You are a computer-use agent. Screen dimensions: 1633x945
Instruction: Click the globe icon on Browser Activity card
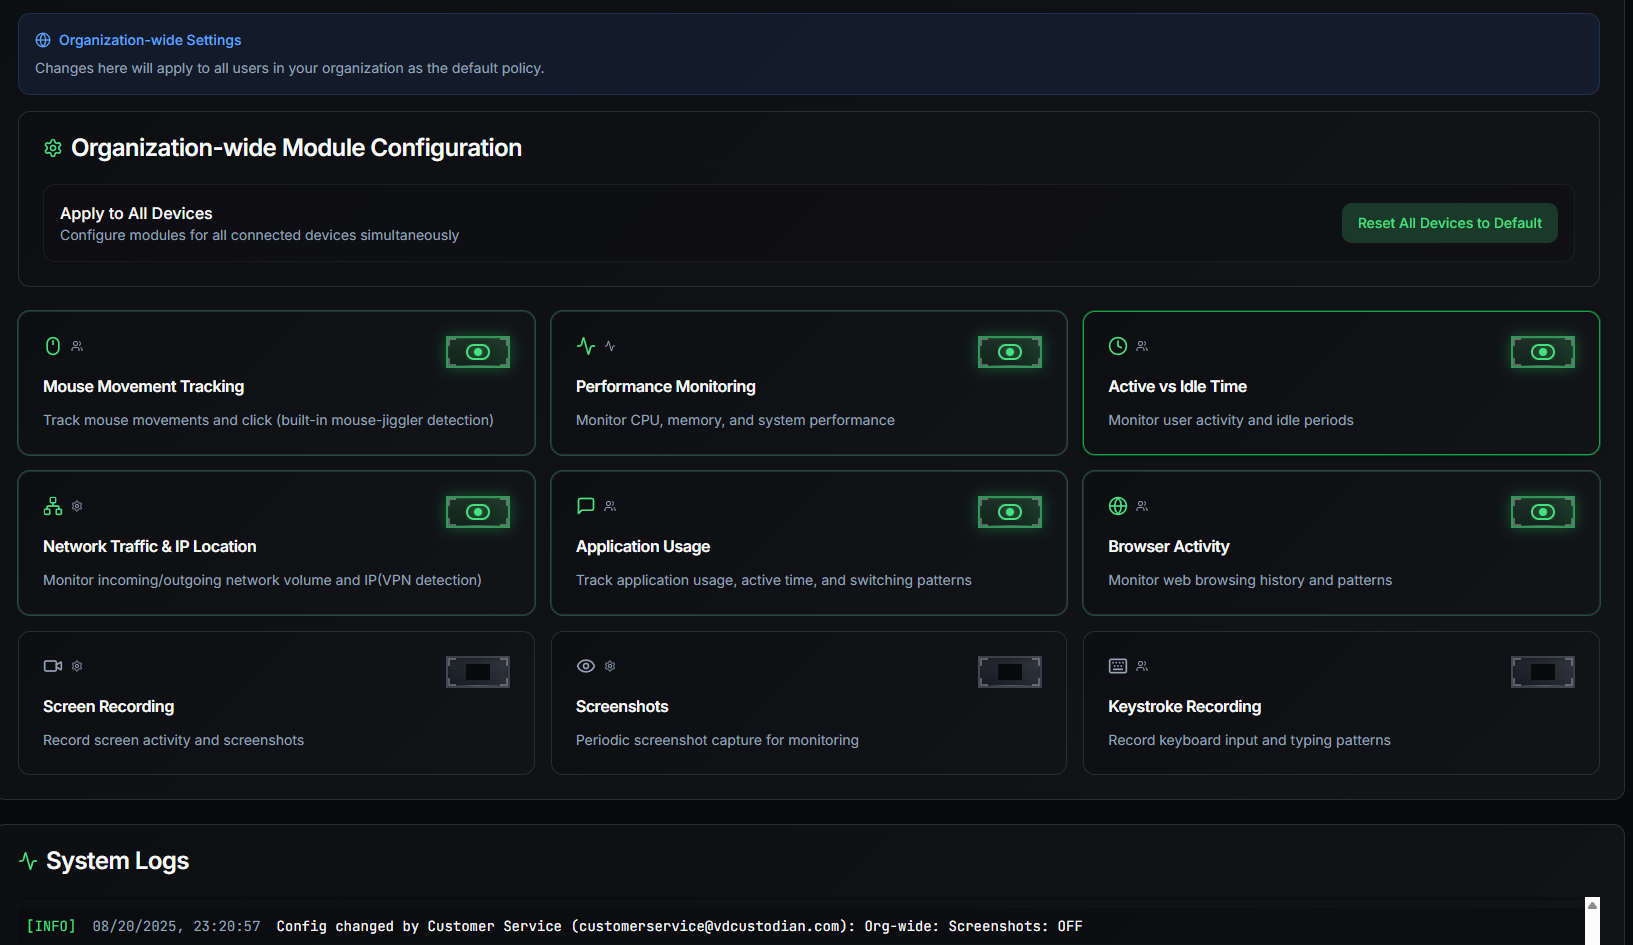pos(1117,506)
